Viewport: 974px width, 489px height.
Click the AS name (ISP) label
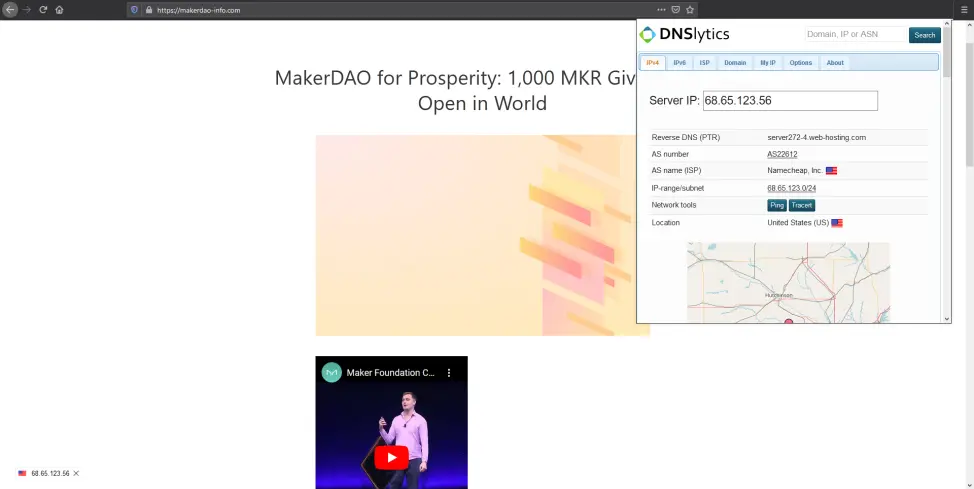tap(676, 170)
